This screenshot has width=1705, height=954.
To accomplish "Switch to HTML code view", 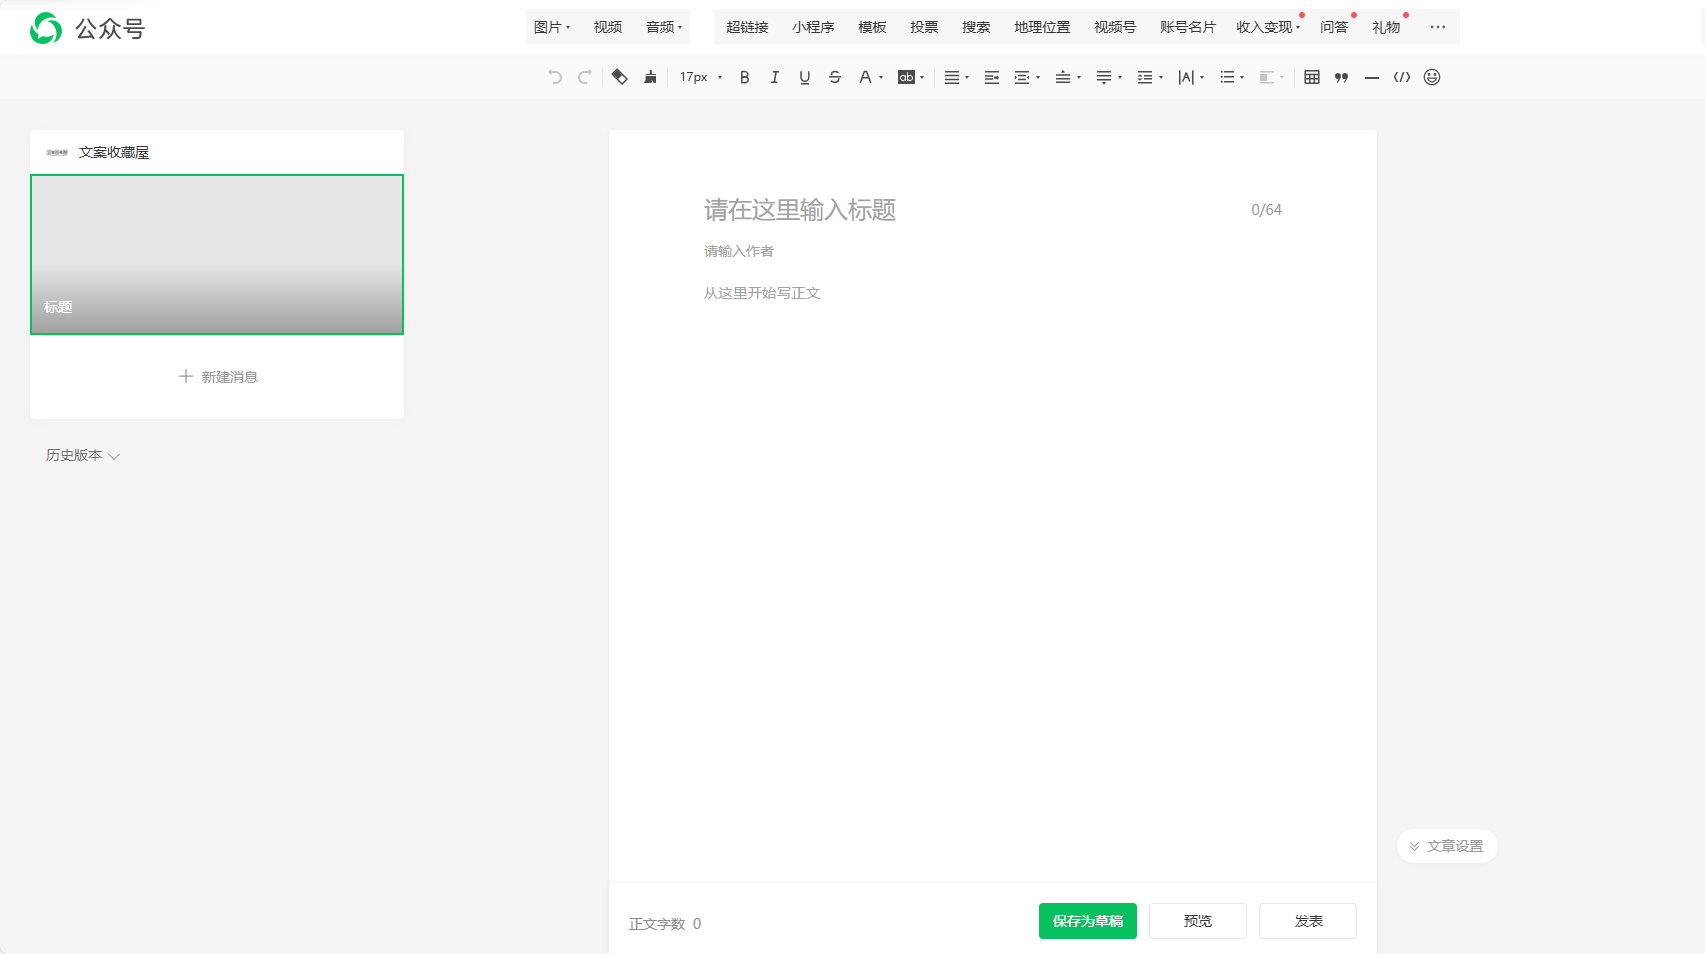I will click(x=1401, y=77).
